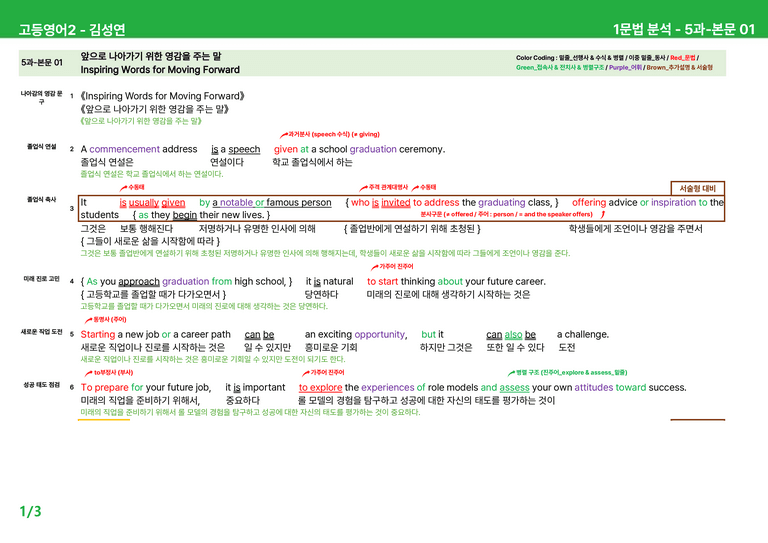Click the underlined phrase 'to explore' in sentence 6
The width and height of the screenshot is (768, 543).
(320, 387)
